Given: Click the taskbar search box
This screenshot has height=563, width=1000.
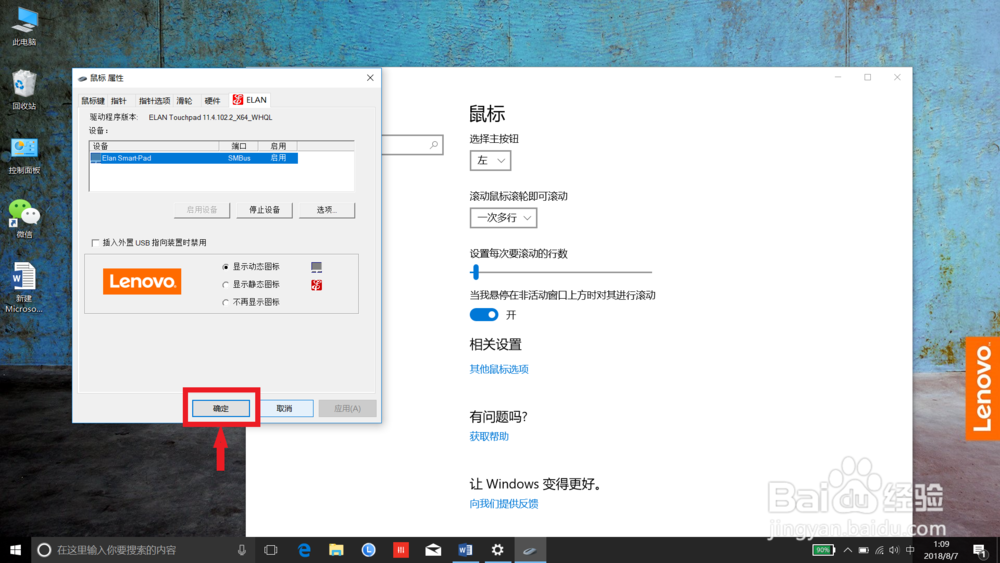Looking at the screenshot, I should [x=141, y=550].
